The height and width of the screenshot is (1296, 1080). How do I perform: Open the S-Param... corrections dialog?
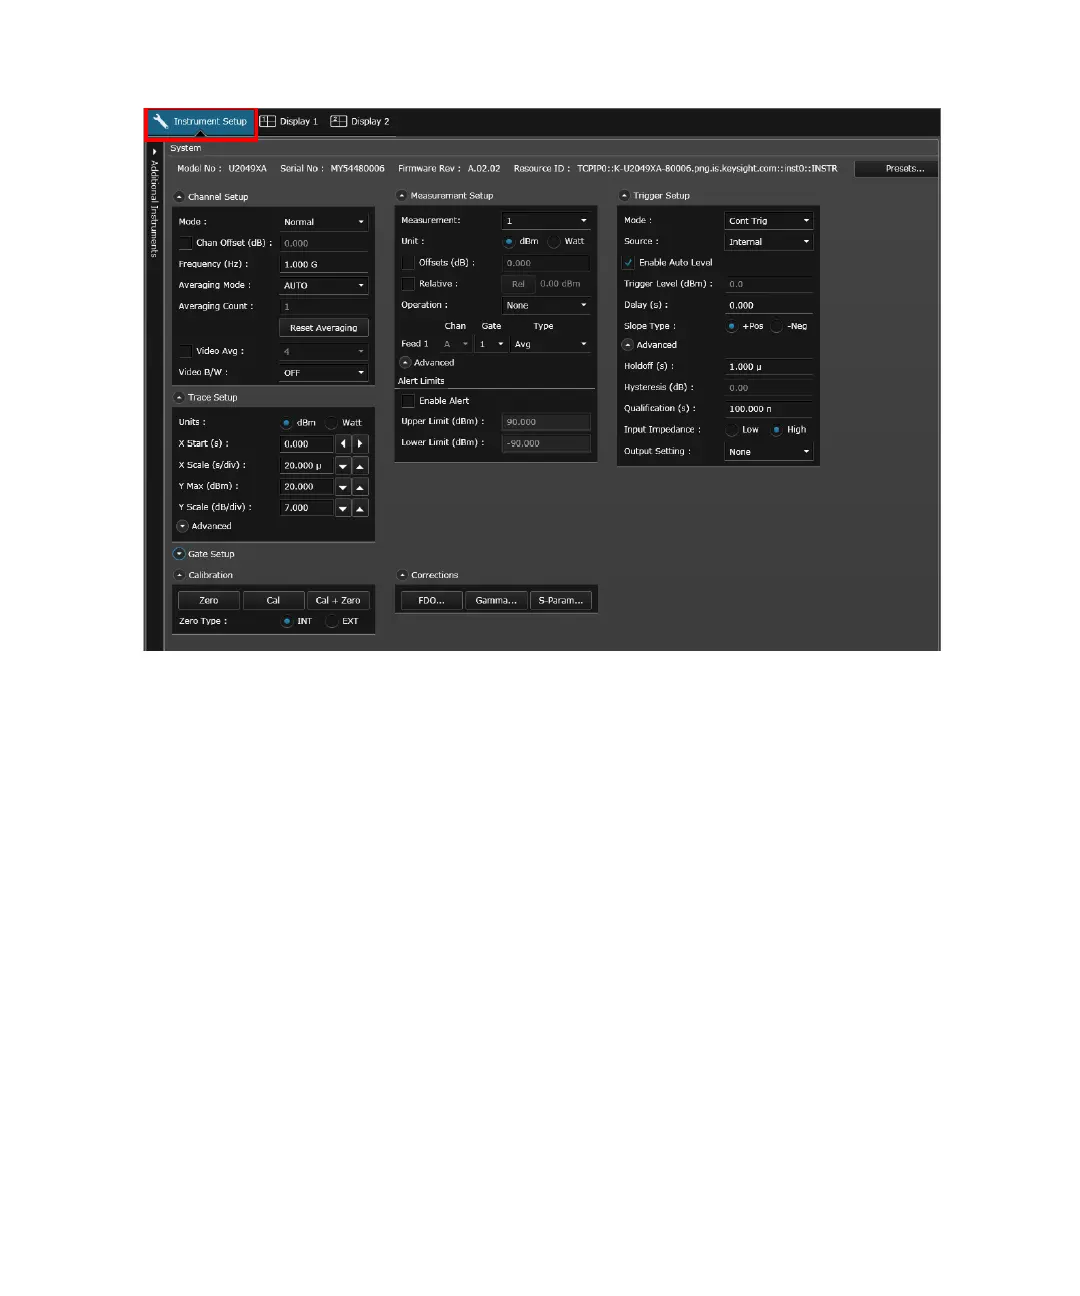click(x=561, y=600)
